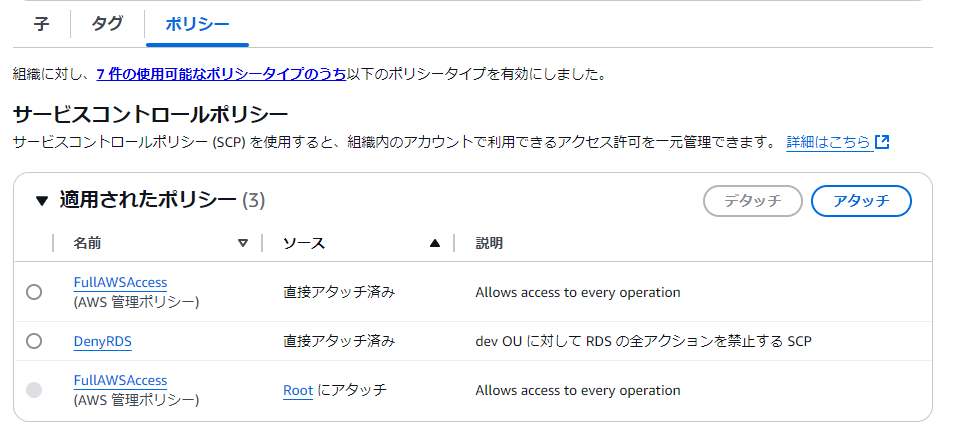Click the sort arrow in 名前 column
Image resolution: width=978 pixels, height=430 pixels.
[x=243, y=243]
